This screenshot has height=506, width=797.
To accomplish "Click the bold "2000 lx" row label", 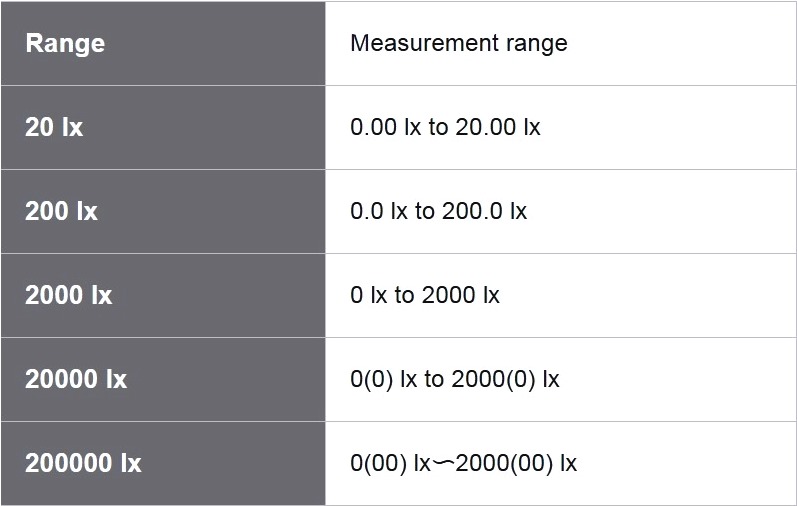I will coord(68,296).
